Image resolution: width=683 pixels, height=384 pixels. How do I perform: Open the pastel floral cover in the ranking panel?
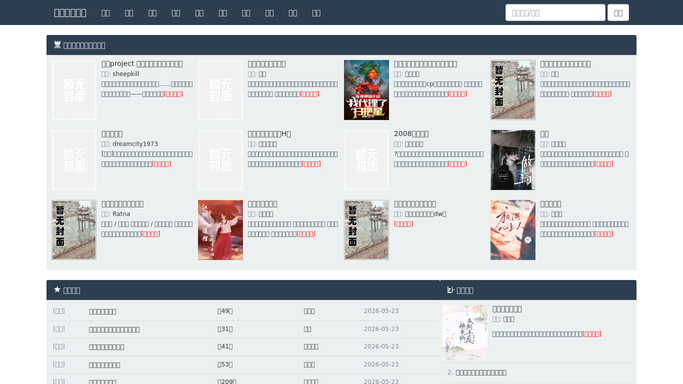tap(465, 332)
